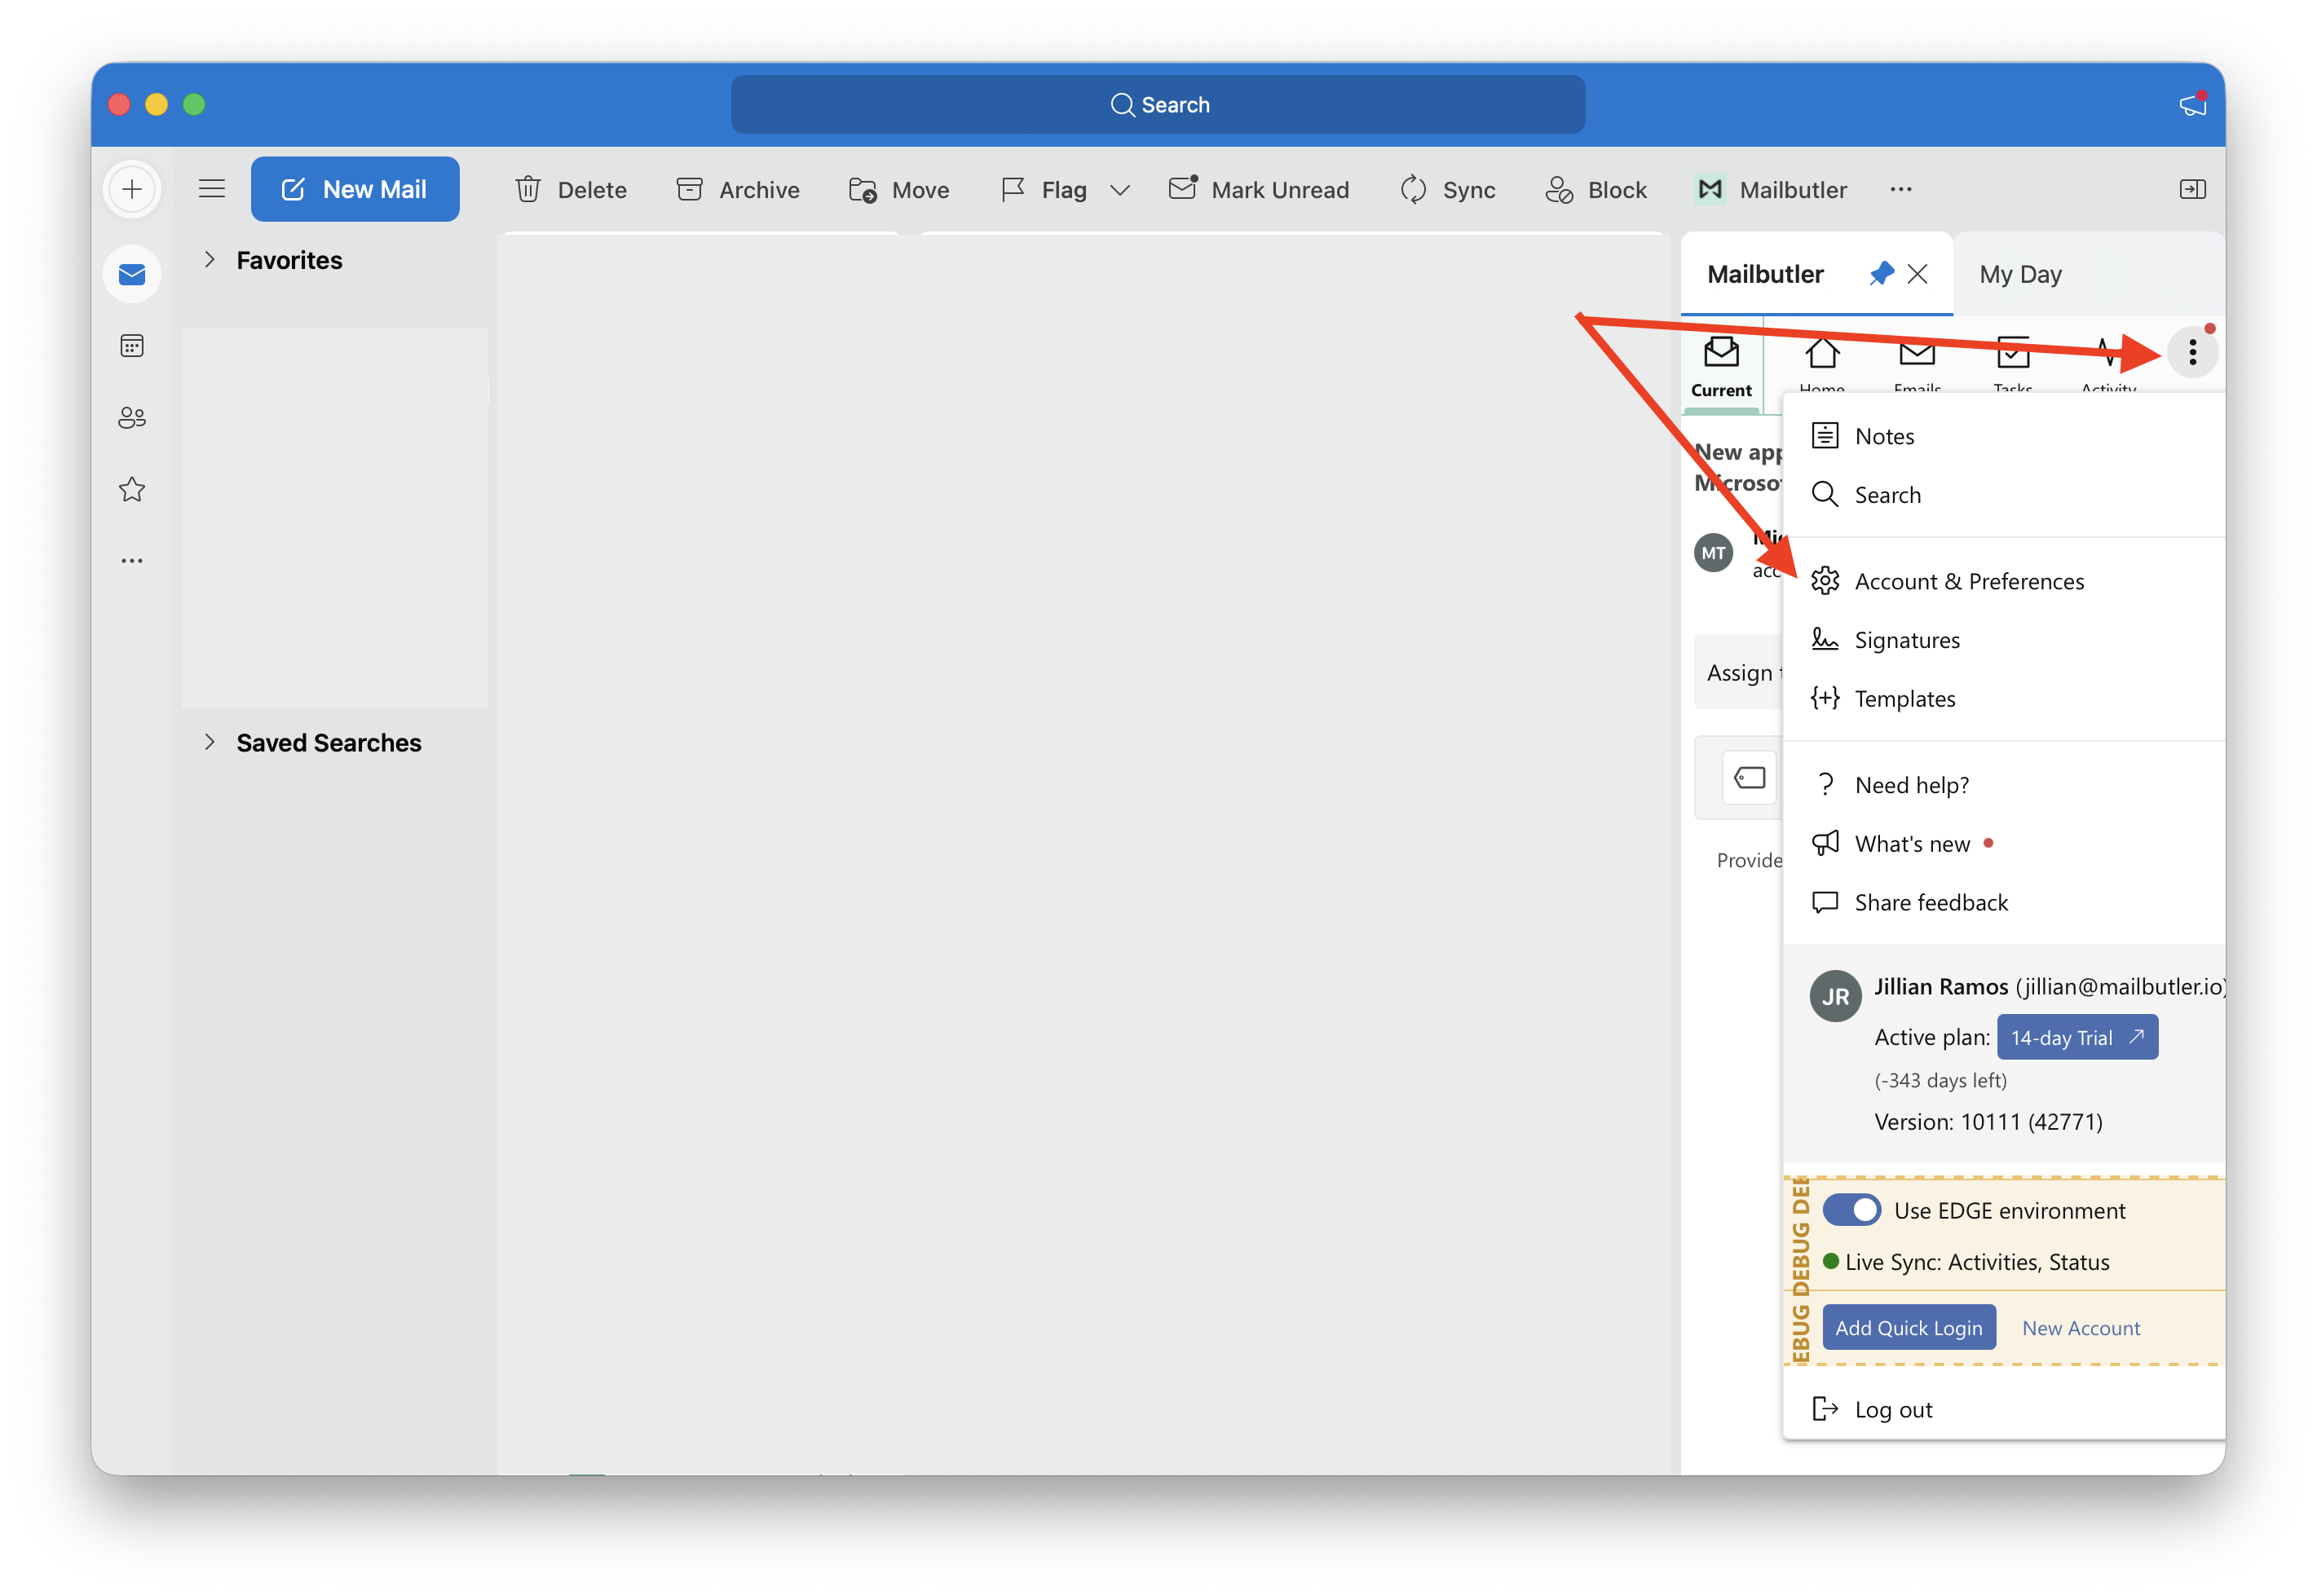The width and height of the screenshot is (2317, 1596).
Task: Click the Archive toolbar icon
Action: coord(689,189)
